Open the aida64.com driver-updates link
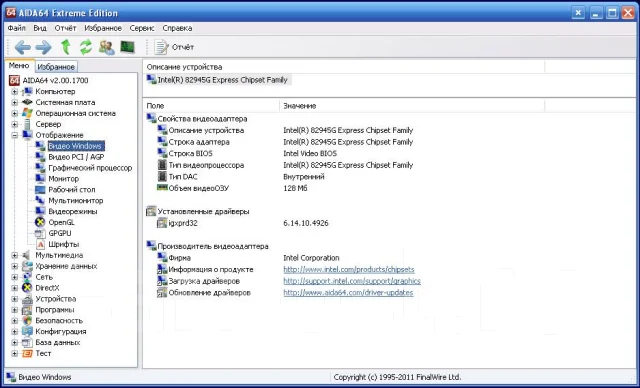 [348, 293]
